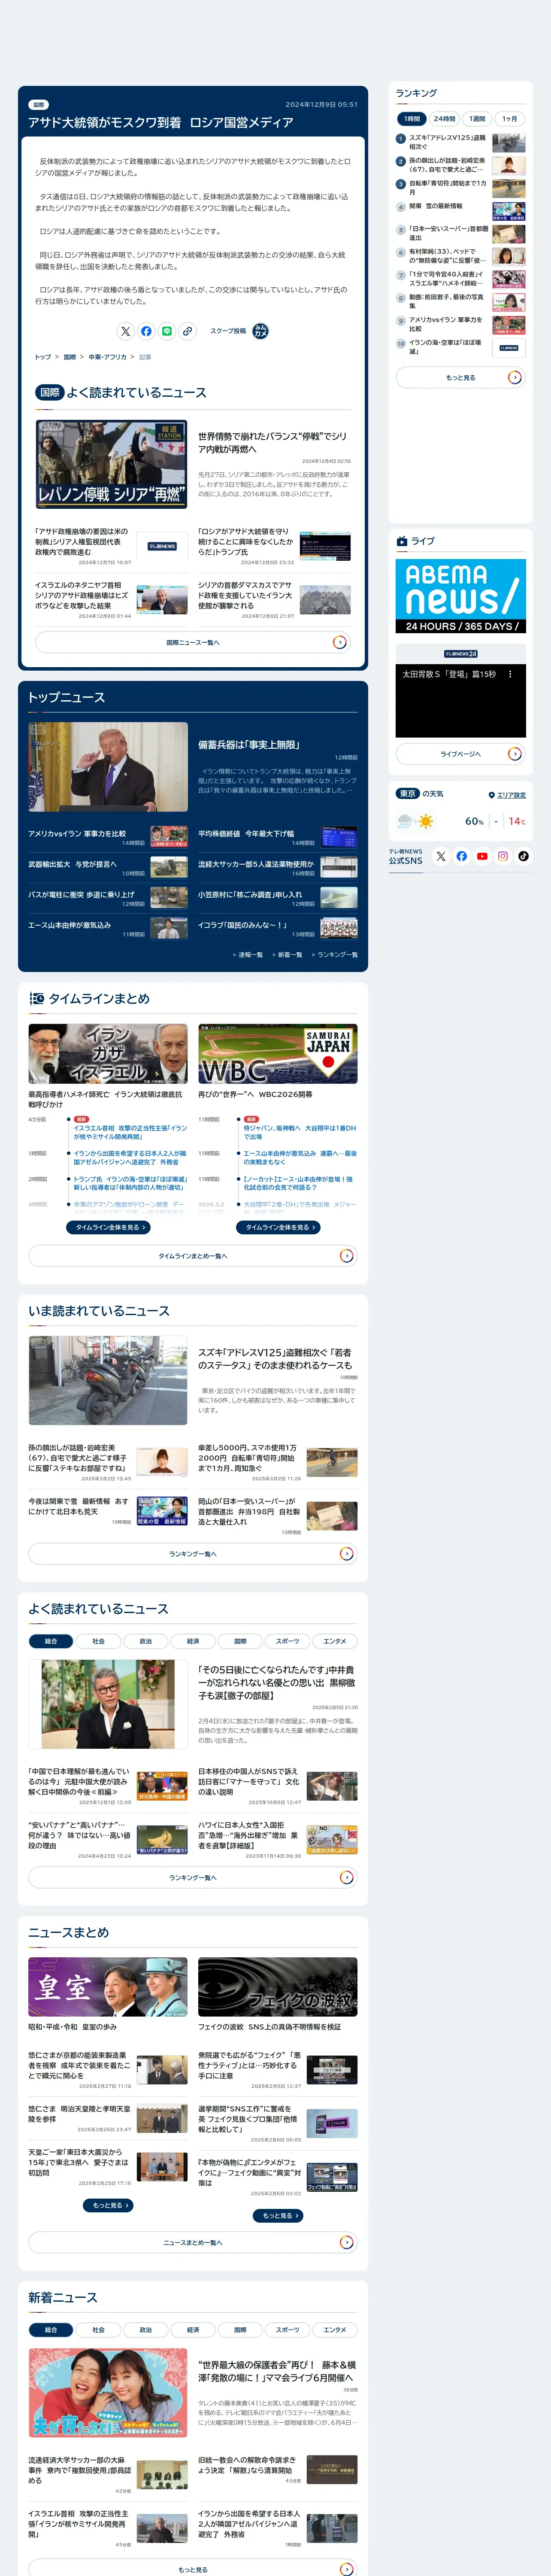This screenshot has height=2576, width=551.
Task: Click the タイムラインまとめ heading icon
Action: (x=37, y=998)
